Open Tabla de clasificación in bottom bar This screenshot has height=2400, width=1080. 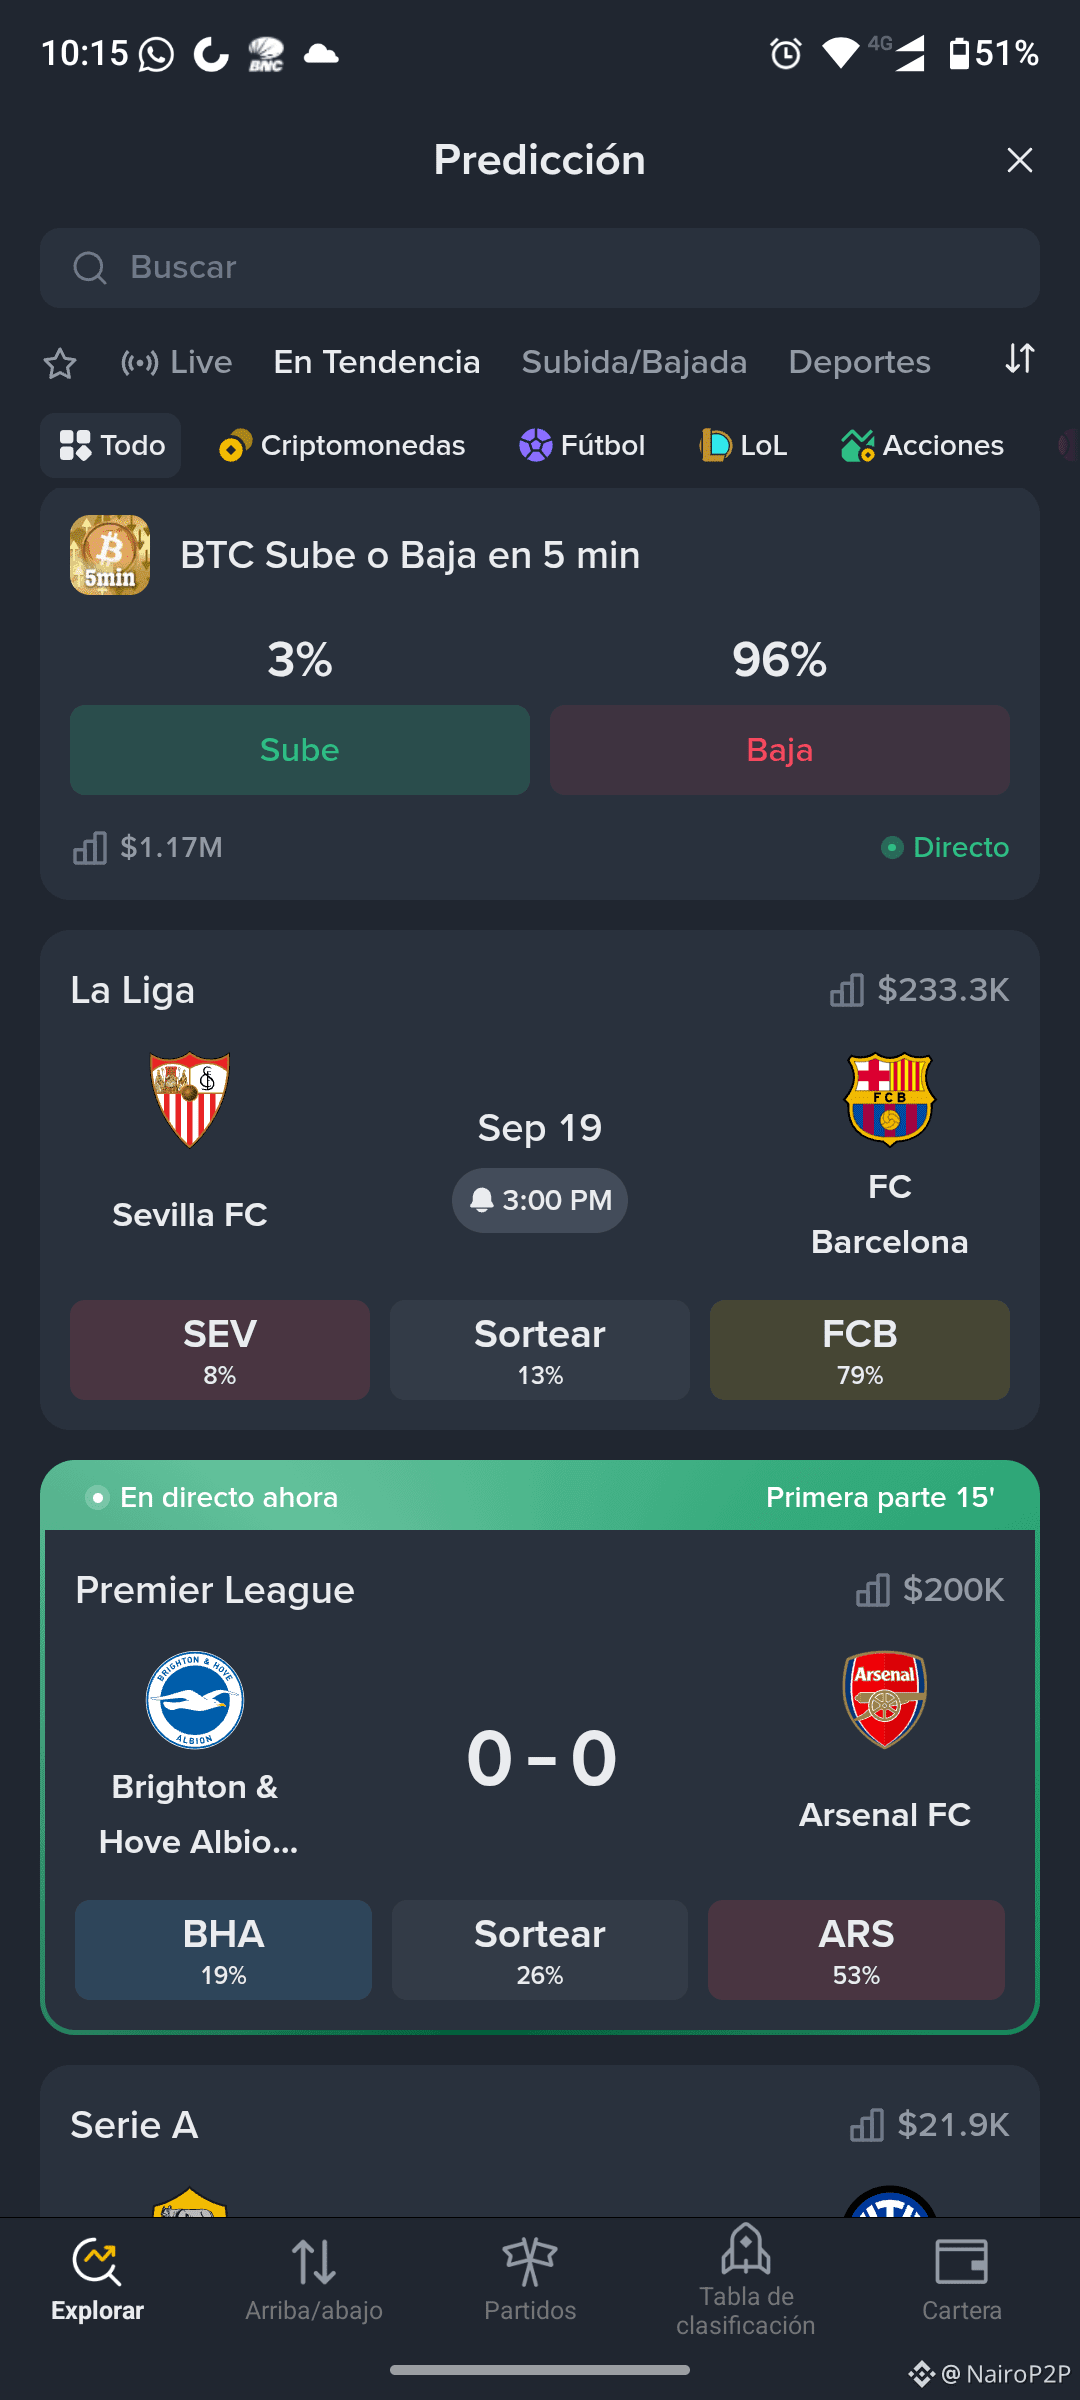click(746, 2280)
